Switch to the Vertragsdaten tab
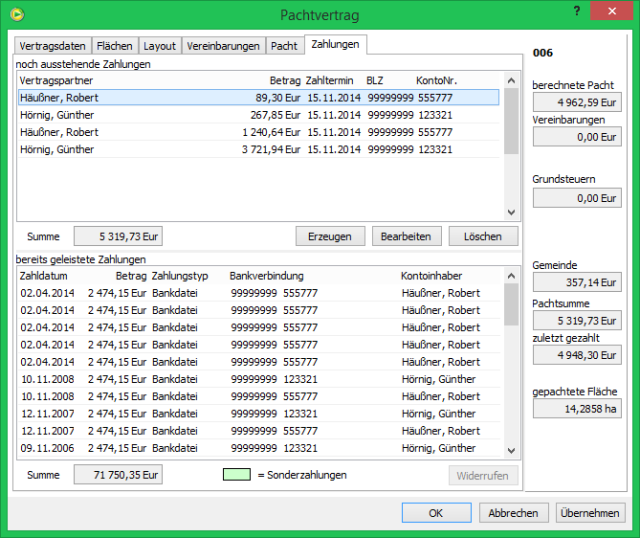Image resolution: width=640 pixels, height=538 pixels. [53, 46]
